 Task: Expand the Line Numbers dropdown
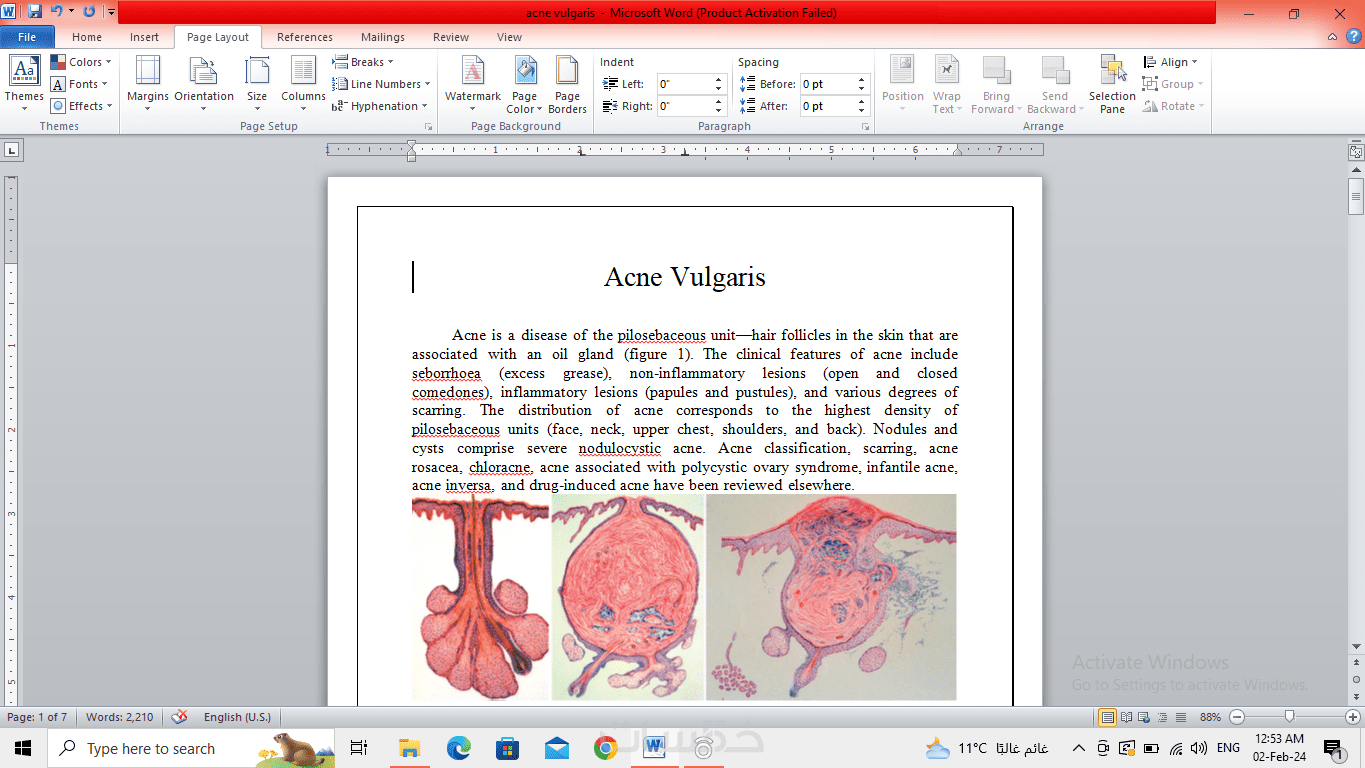click(382, 84)
